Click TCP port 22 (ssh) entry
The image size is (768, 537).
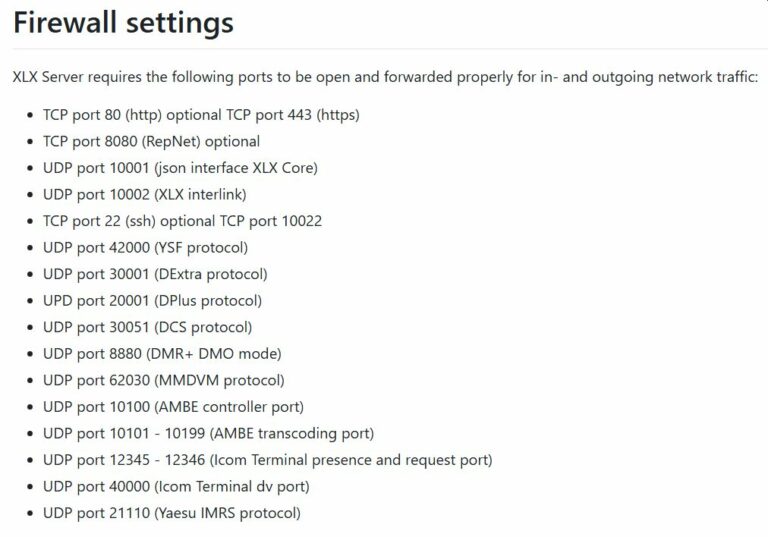click(x=182, y=221)
